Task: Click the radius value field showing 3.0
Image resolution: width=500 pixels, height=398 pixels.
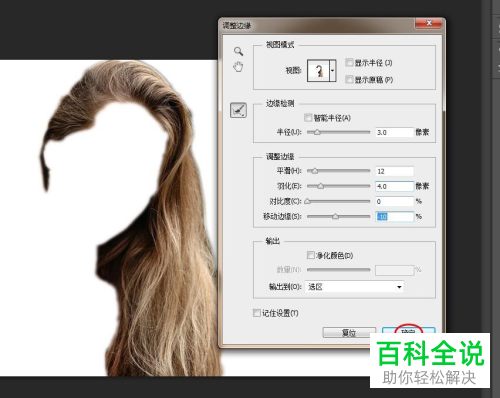Action: tap(394, 132)
